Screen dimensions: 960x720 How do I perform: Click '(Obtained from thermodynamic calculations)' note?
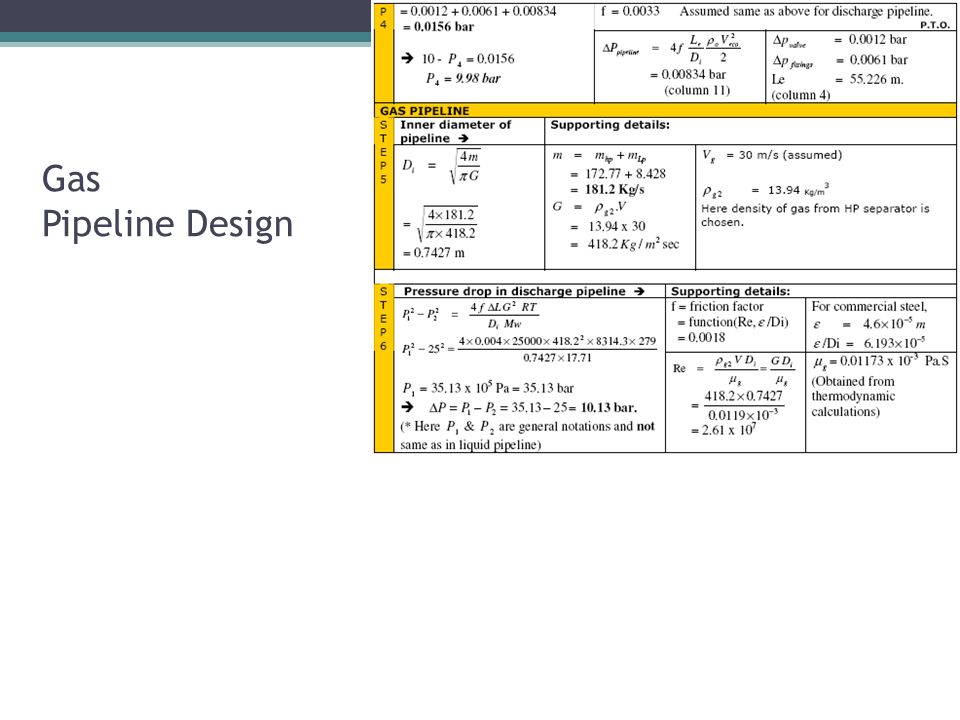point(853,396)
